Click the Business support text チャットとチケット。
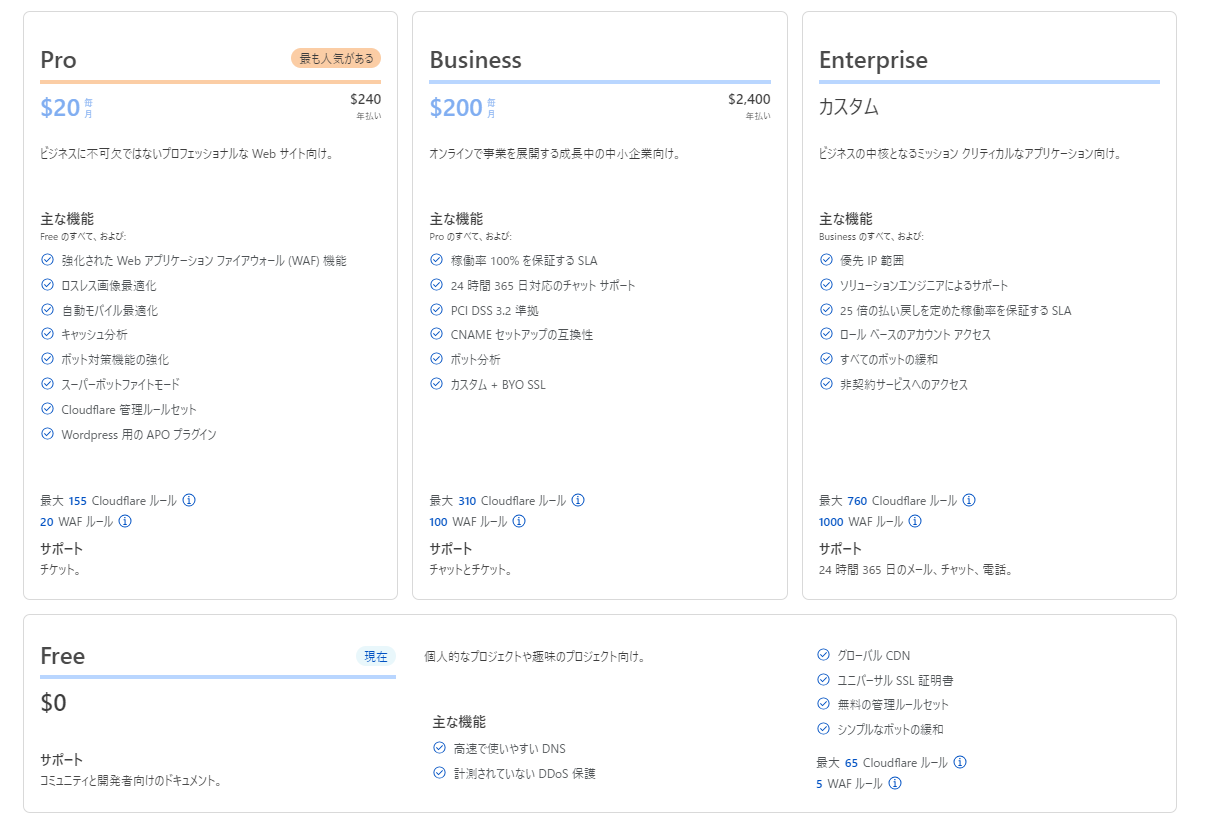This screenshot has height=827, width=1211. (470, 569)
